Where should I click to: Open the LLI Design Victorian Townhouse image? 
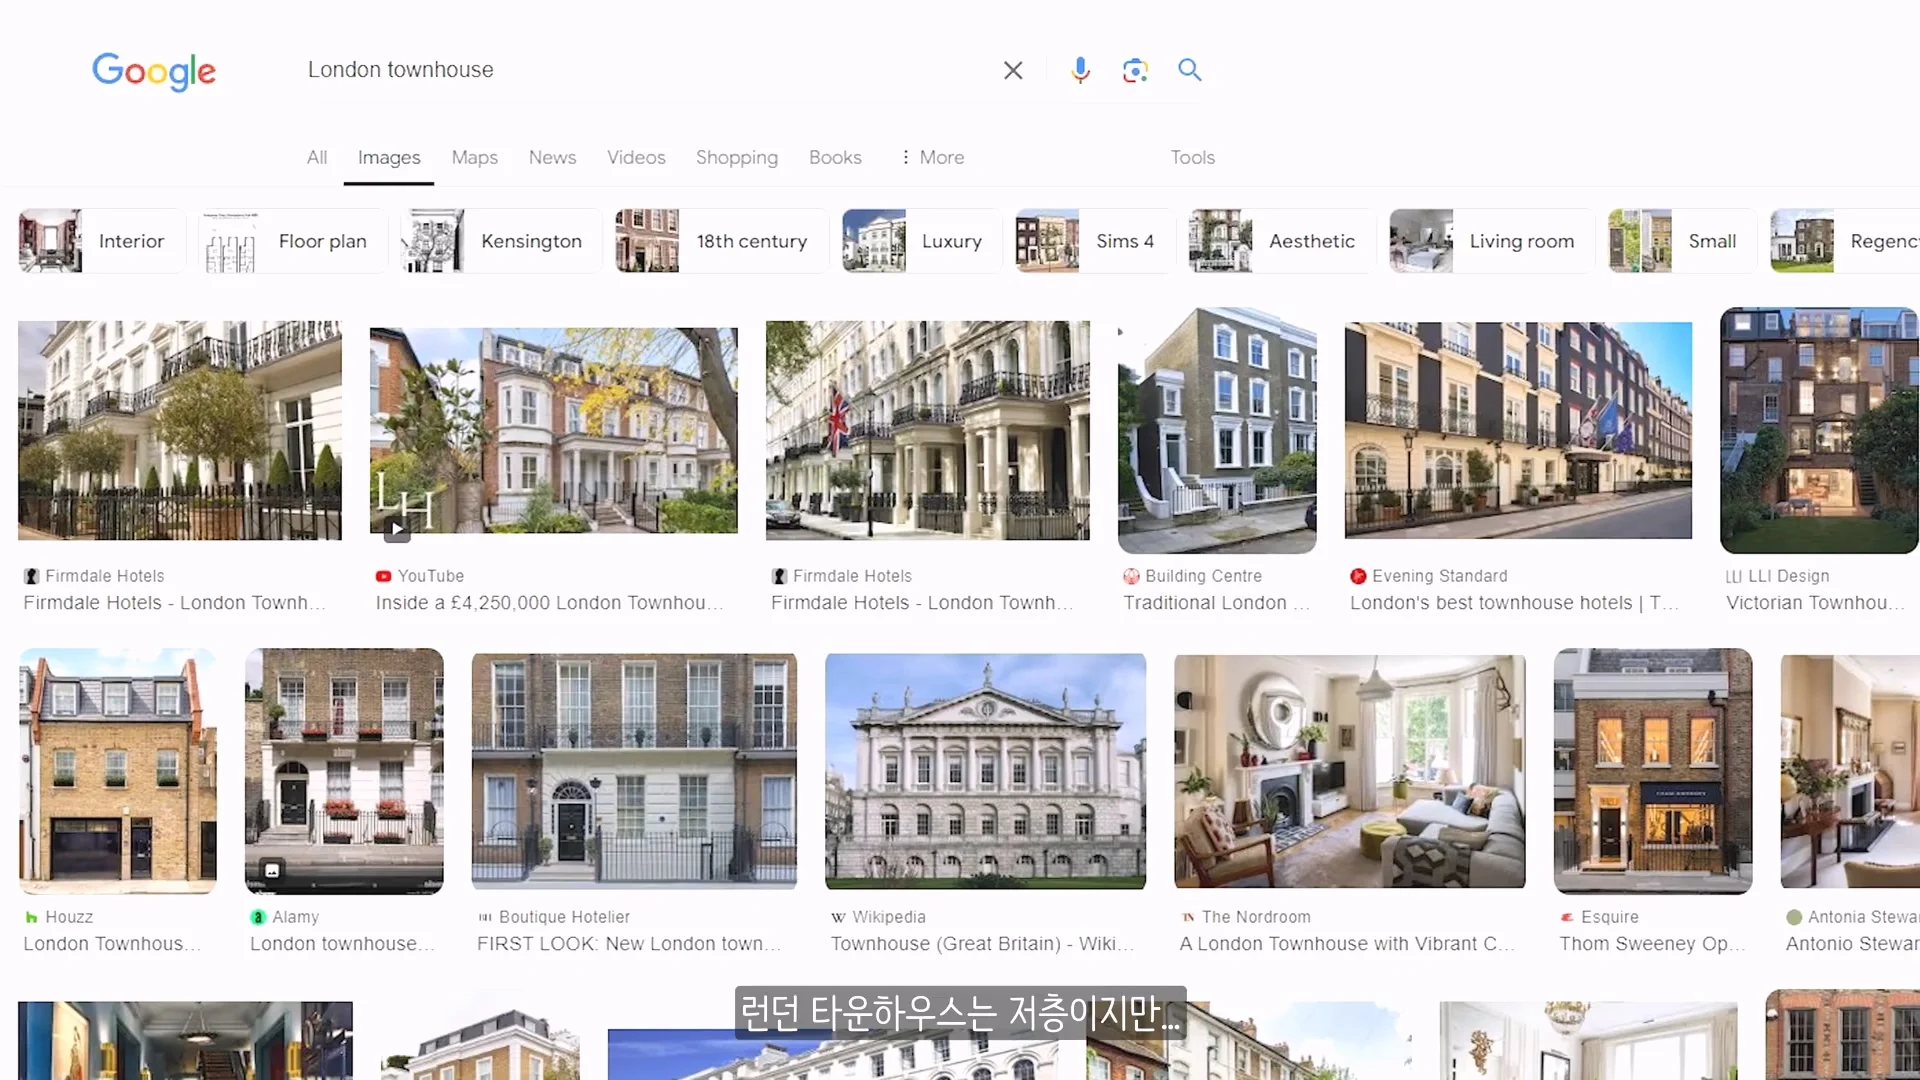pos(1820,430)
